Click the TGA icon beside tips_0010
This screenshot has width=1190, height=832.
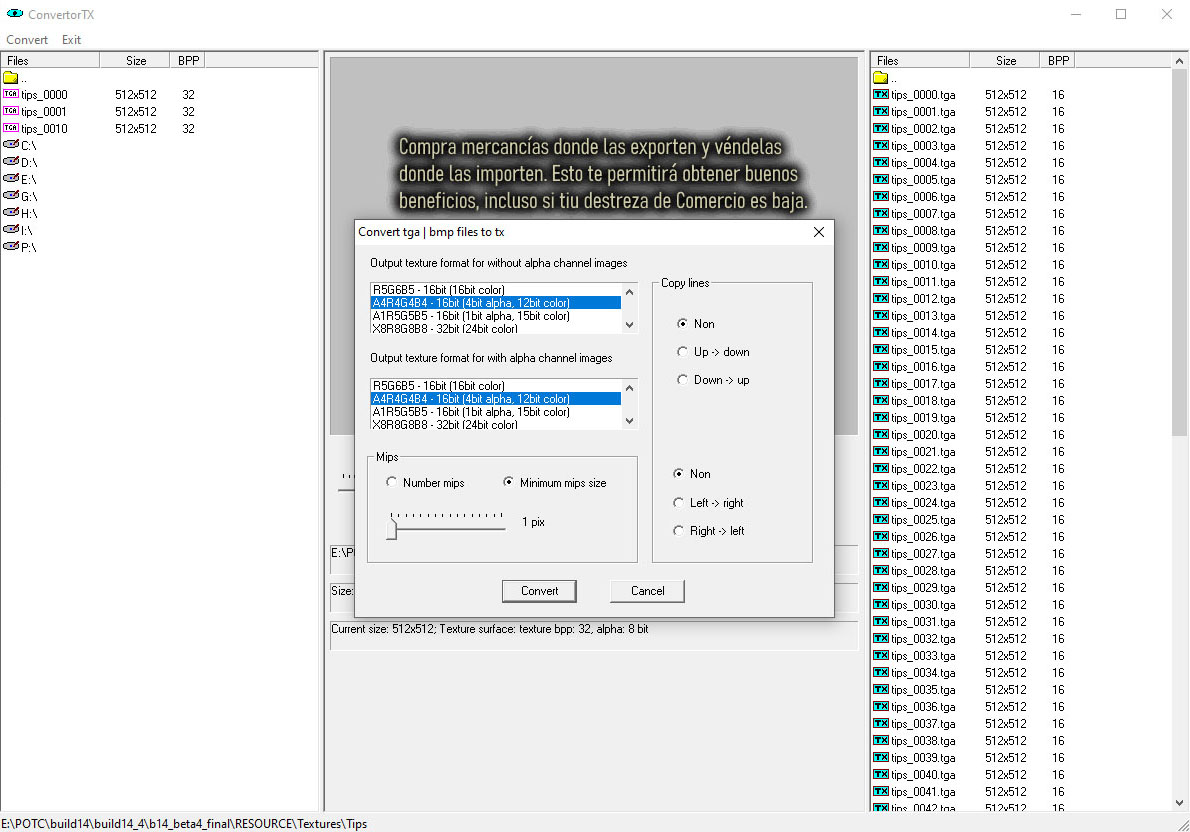coord(11,128)
